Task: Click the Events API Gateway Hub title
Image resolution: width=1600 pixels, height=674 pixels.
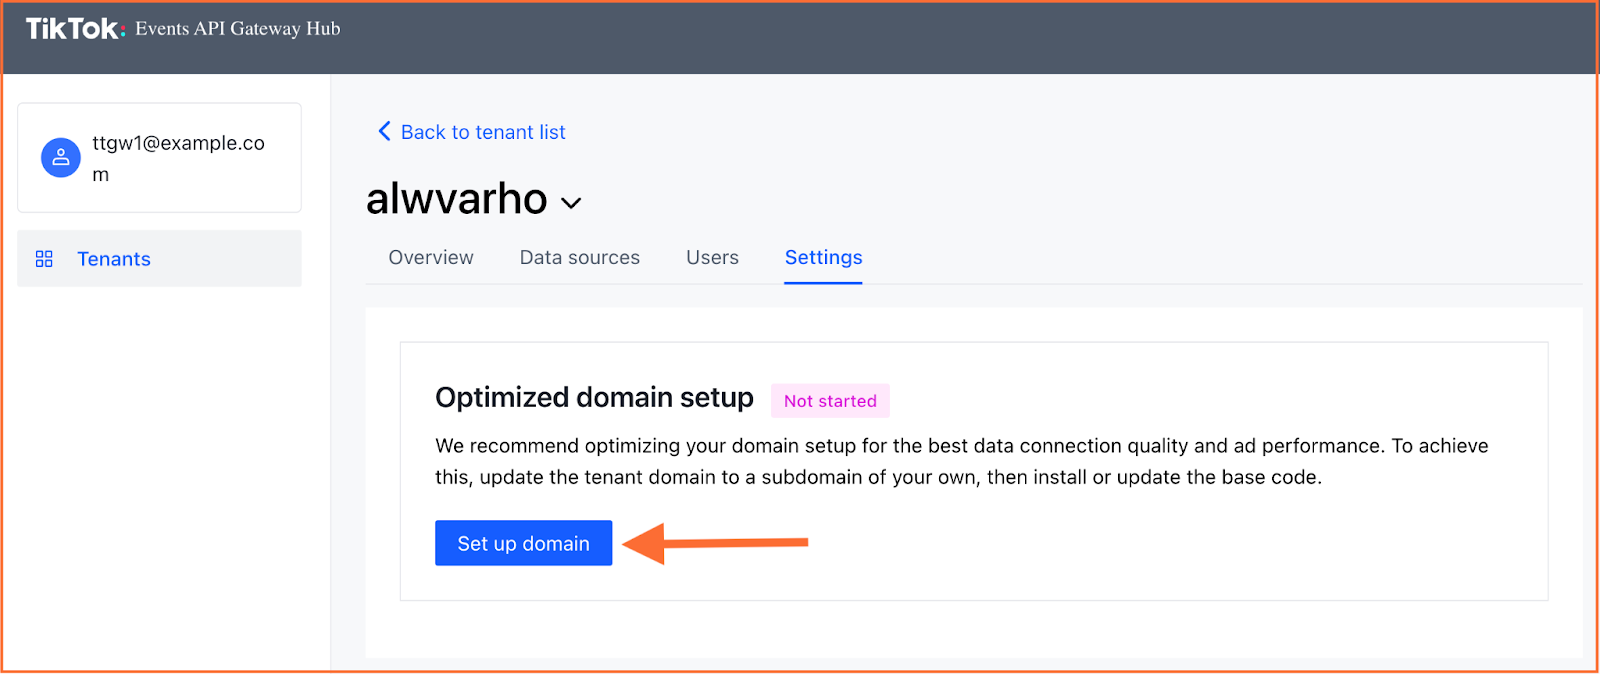Action: tap(238, 29)
